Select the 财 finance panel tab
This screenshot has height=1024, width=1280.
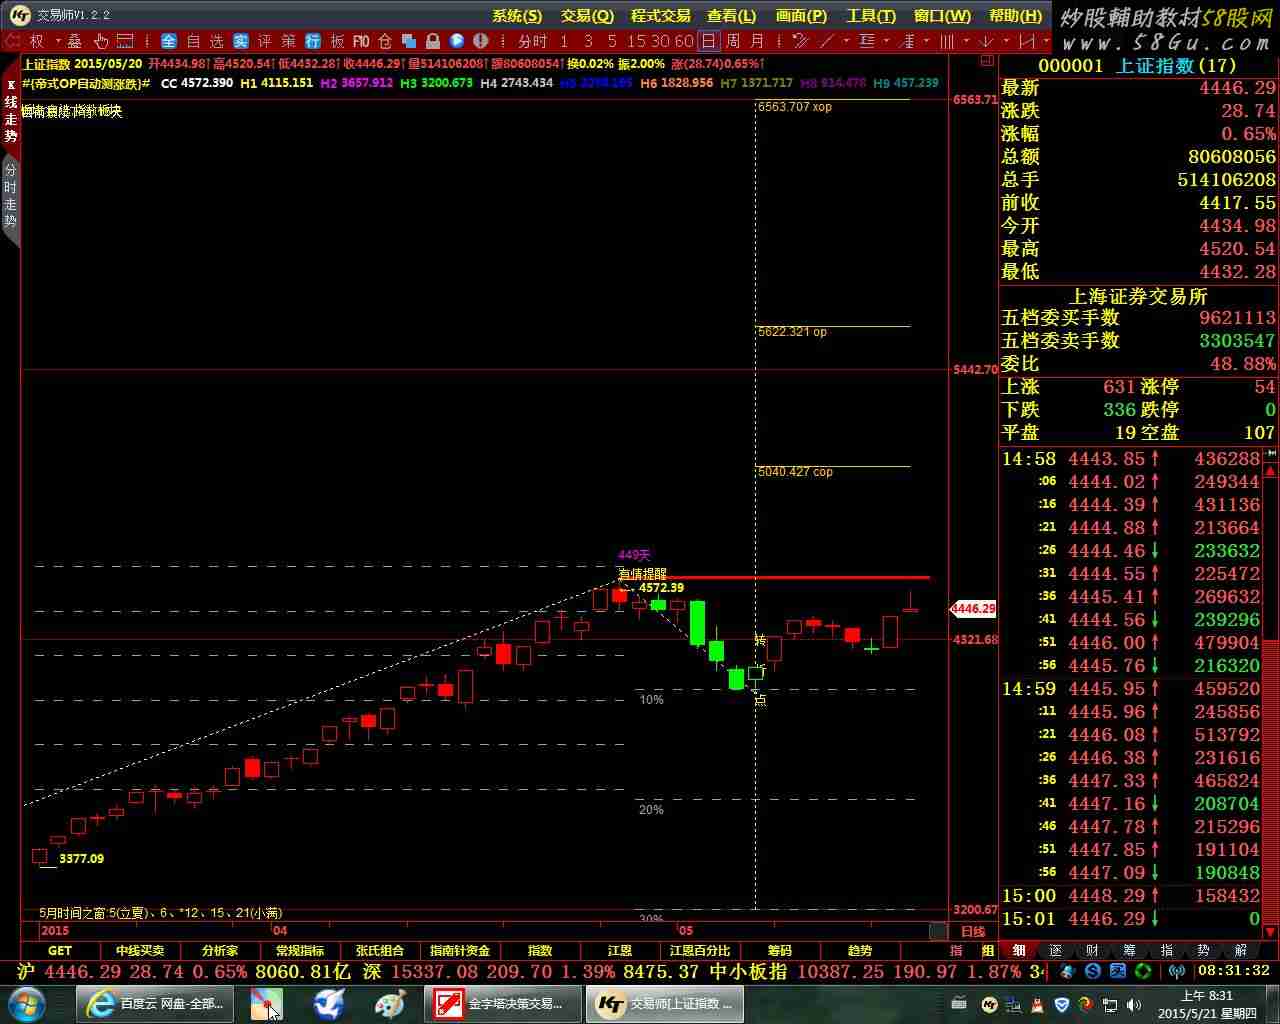pos(1092,951)
